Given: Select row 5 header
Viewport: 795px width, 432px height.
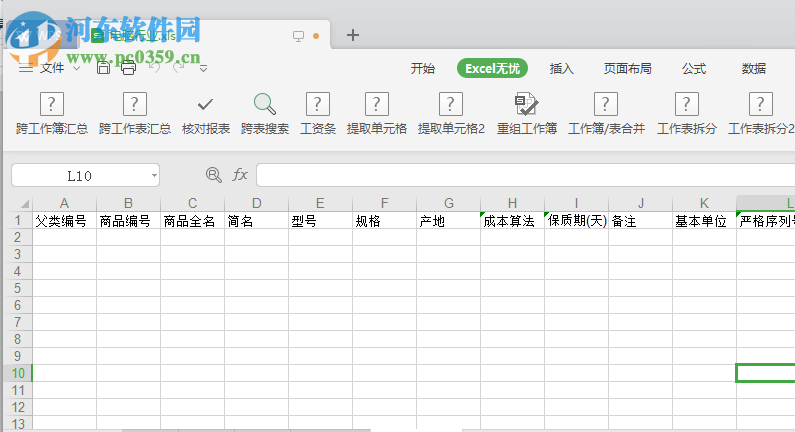Looking at the screenshot, I should (18, 288).
